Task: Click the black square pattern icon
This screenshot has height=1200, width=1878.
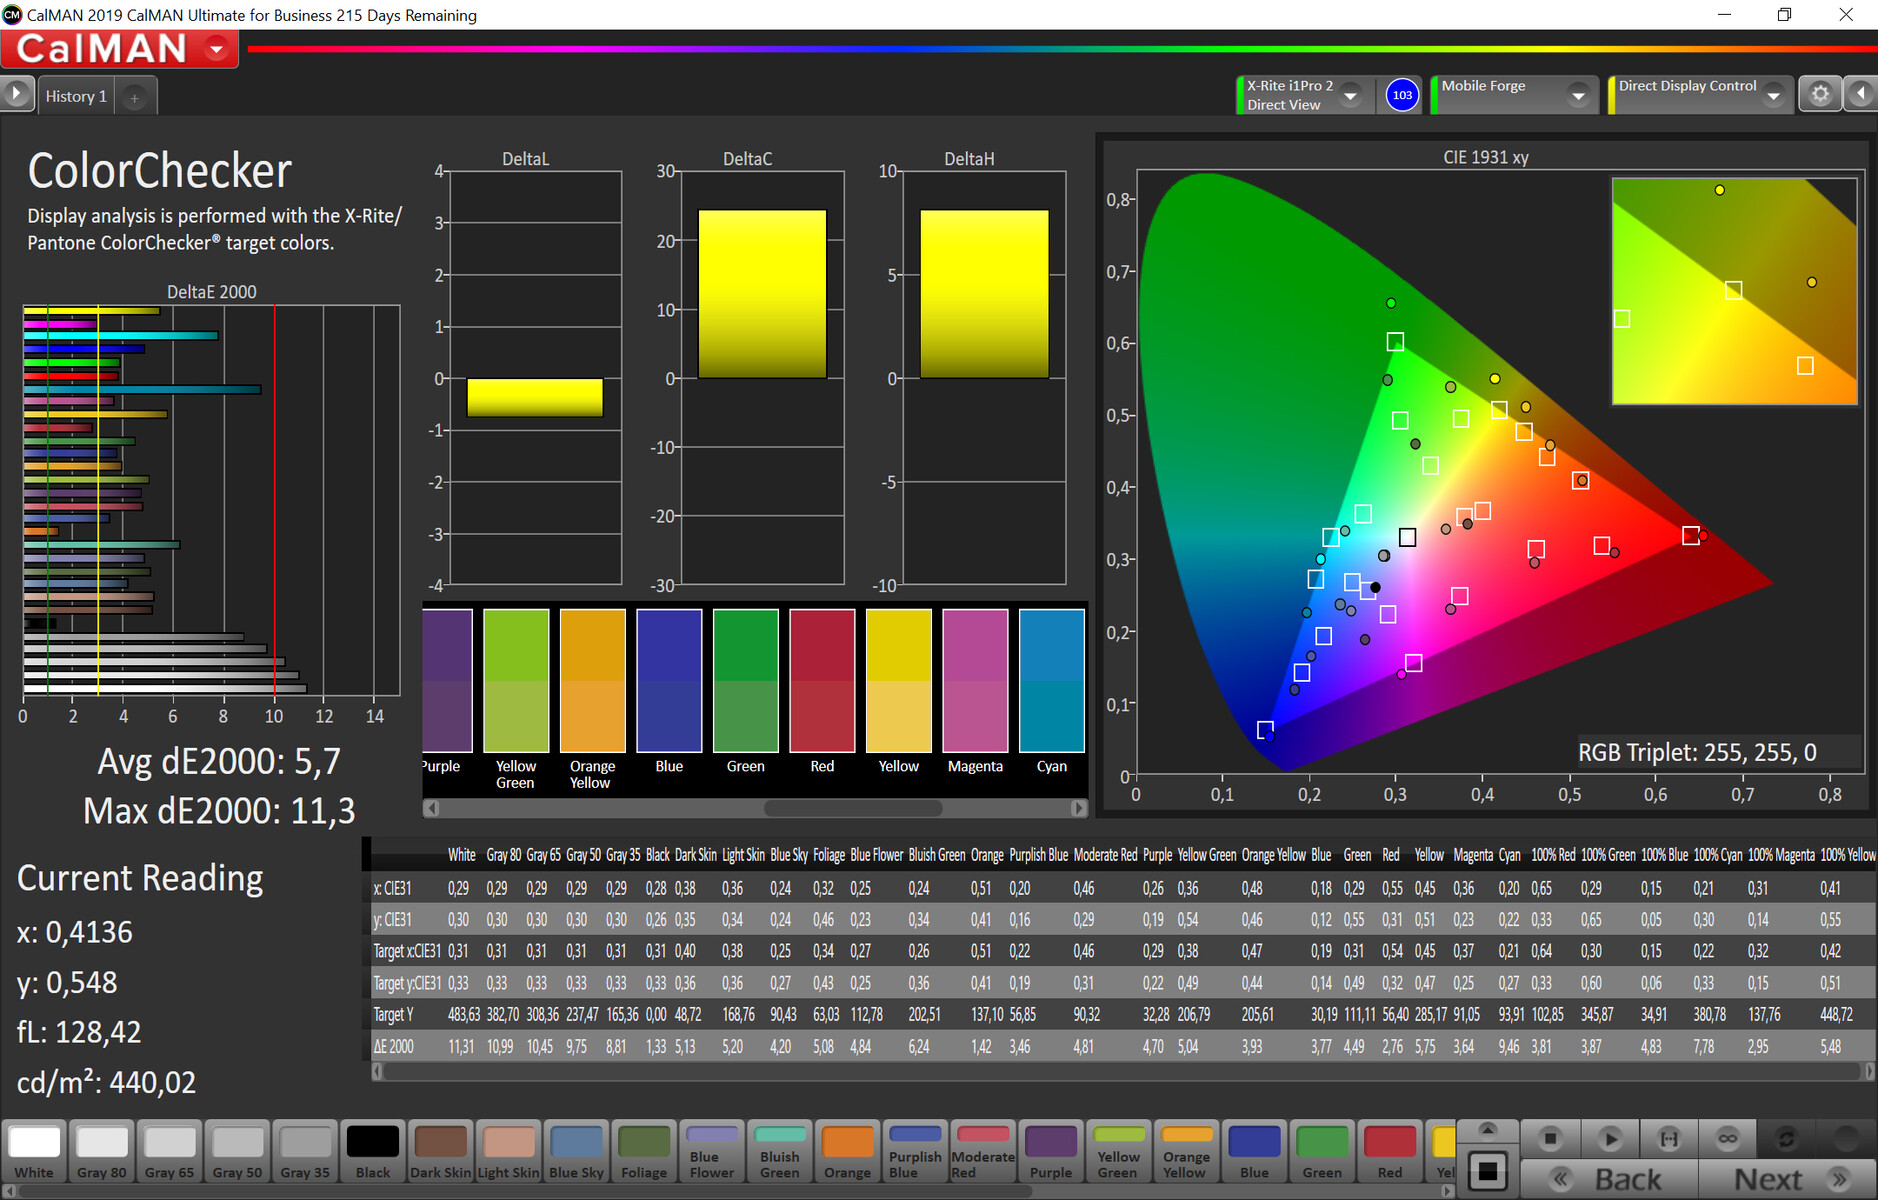Action: (1487, 1171)
